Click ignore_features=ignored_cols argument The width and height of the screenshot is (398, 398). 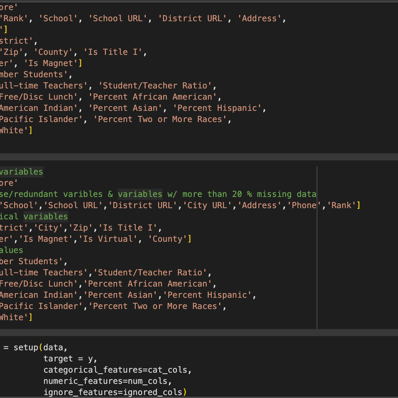pos(113,392)
